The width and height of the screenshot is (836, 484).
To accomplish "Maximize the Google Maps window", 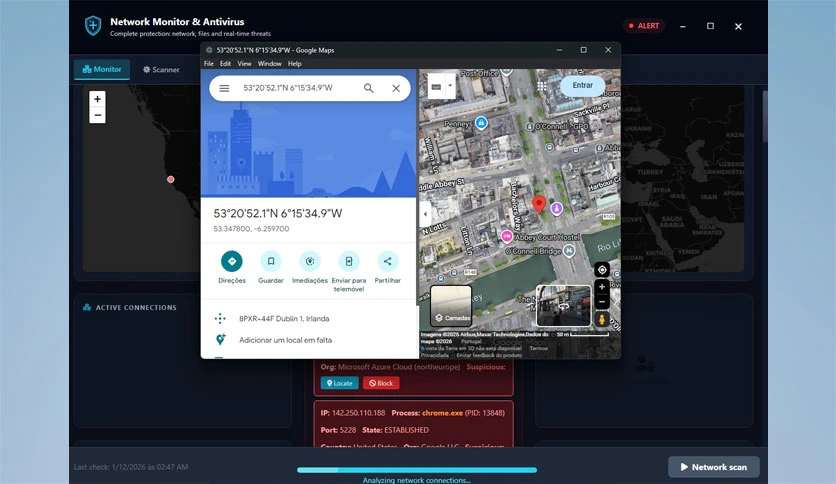I will coord(583,50).
